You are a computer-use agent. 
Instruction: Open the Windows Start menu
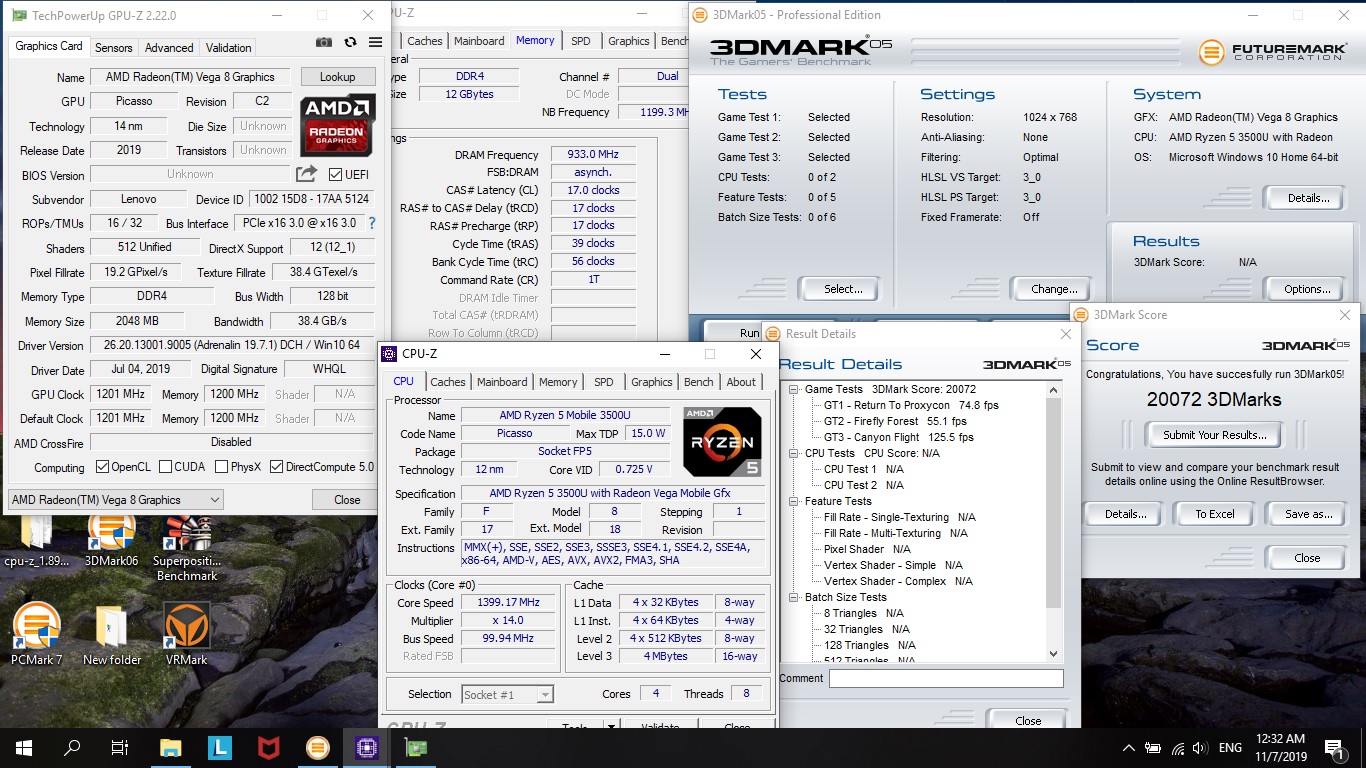[x=24, y=747]
